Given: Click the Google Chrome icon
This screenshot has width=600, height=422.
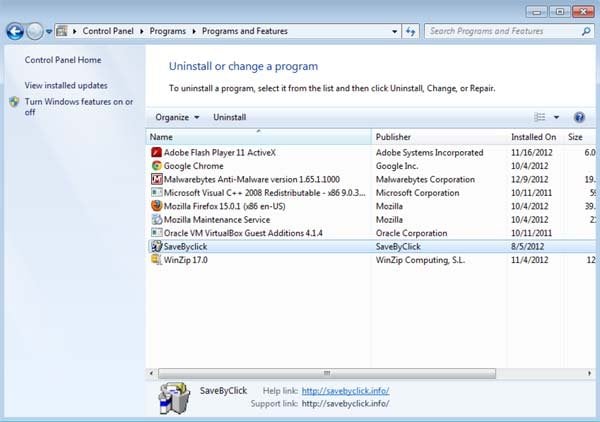Looking at the screenshot, I should [x=156, y=166].
